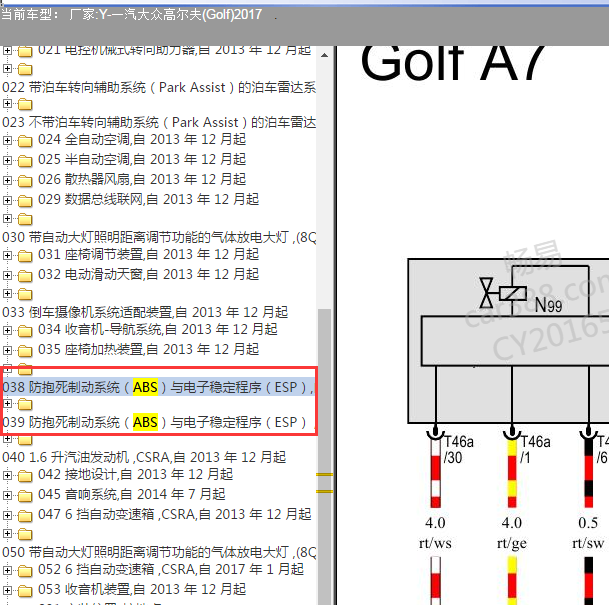The image size is (609, 605).
Task: Expand the 032 电动滑动天窗 tree node
Action: (x=7, y=275)
